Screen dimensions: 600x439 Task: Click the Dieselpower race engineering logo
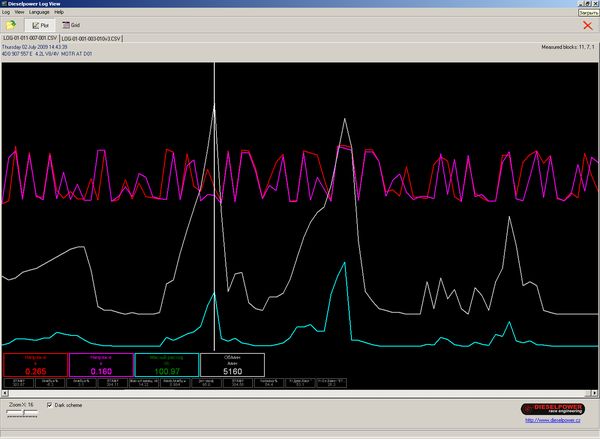click(x=555, y=408)
